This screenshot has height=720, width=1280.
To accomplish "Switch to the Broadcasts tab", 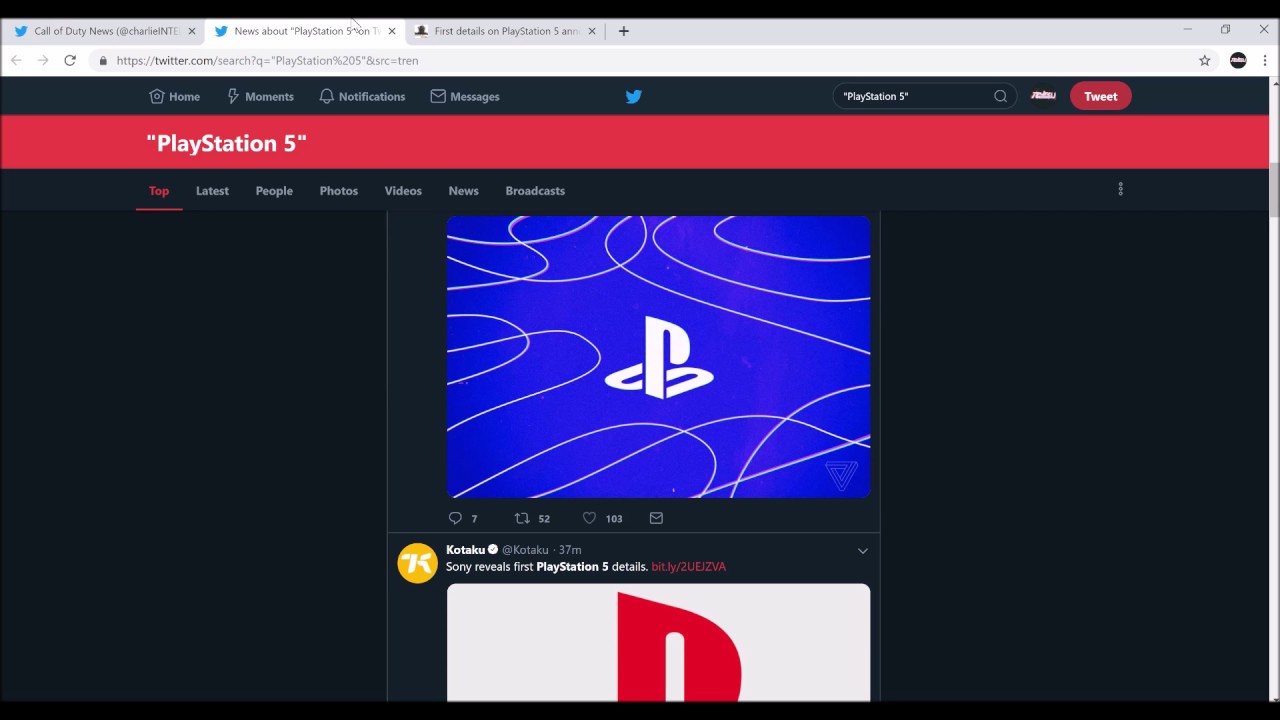I will coord(535,190).
